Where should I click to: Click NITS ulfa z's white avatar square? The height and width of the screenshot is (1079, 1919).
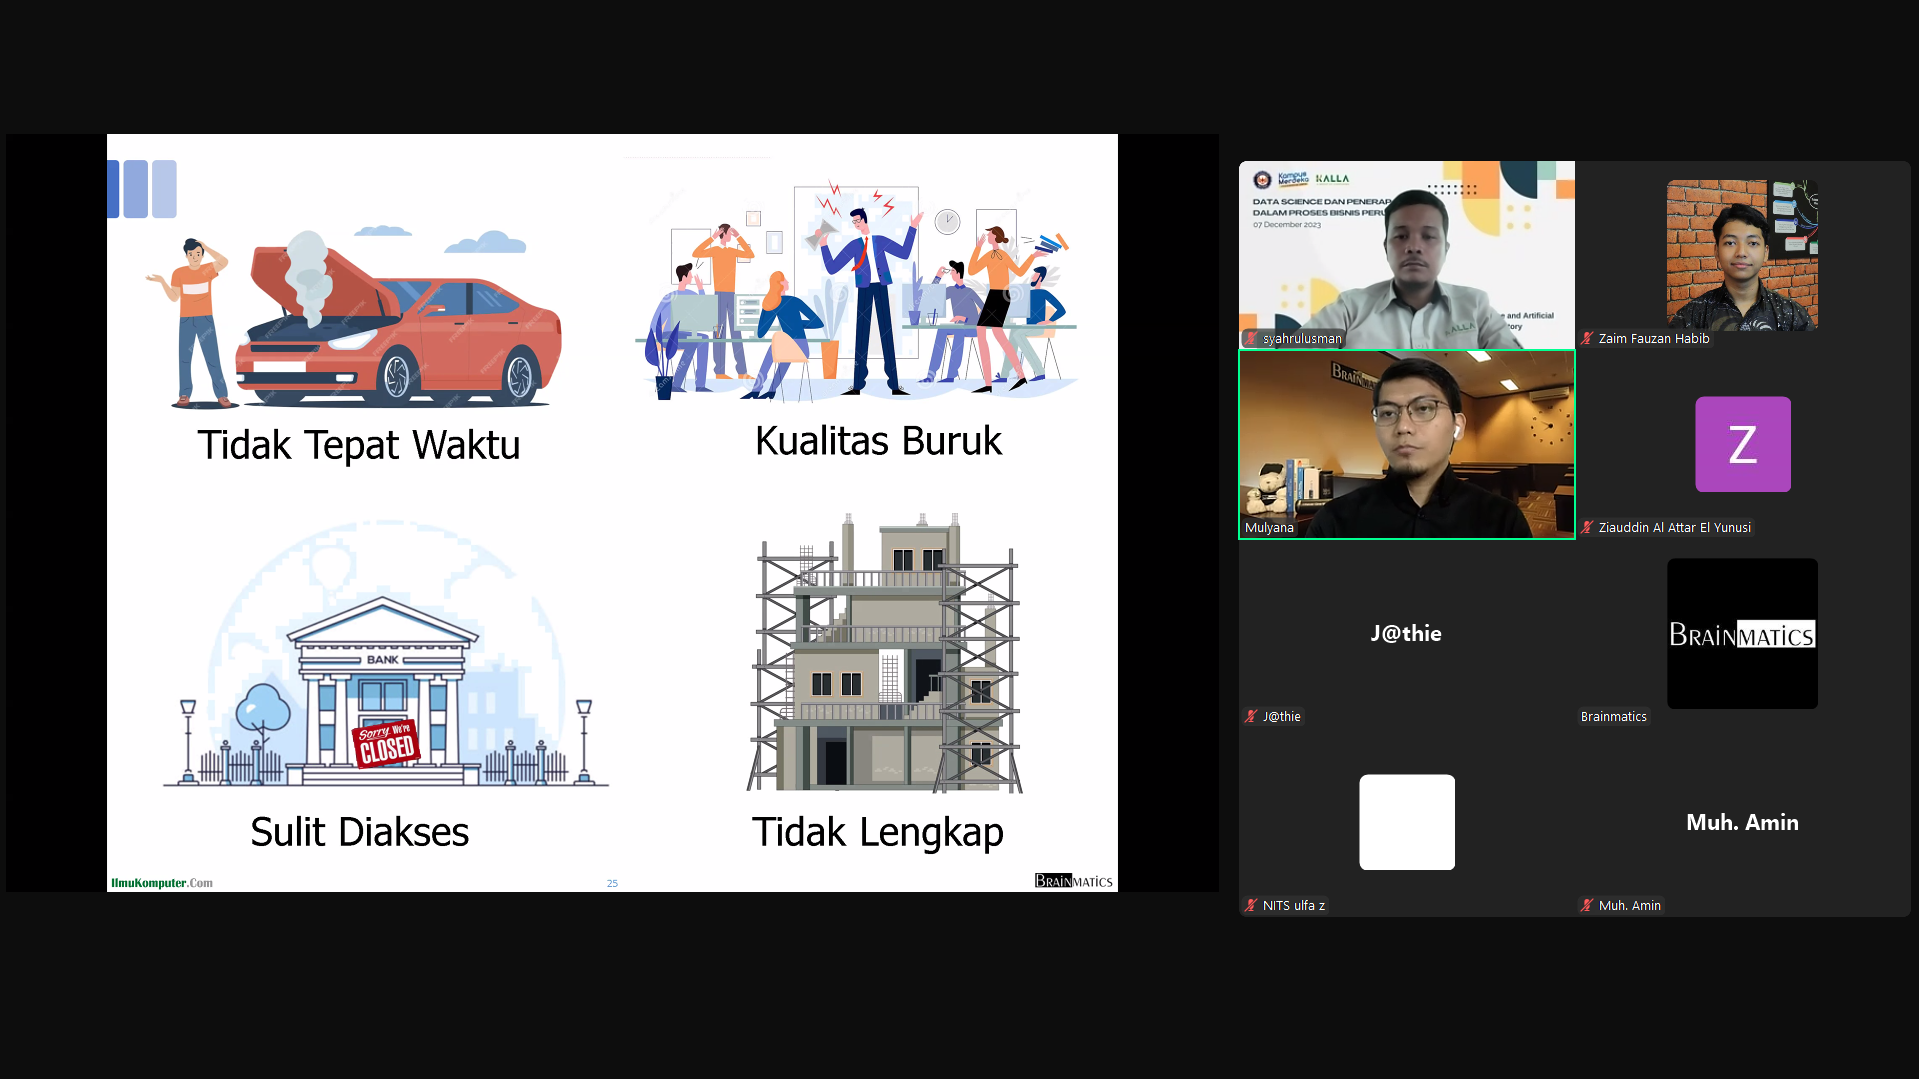pyautogui.click(x=1406, y=822)
